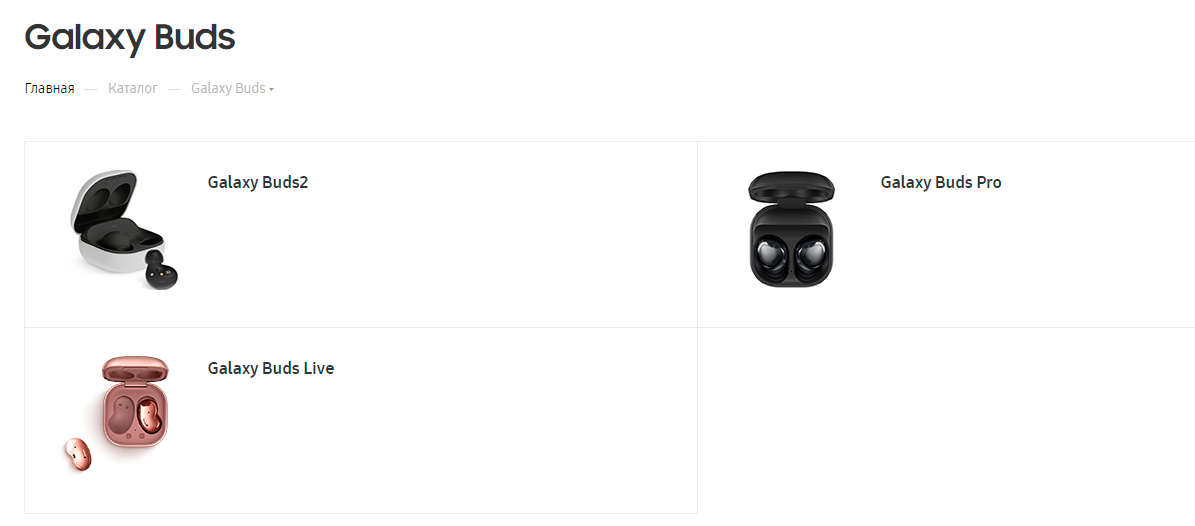
Task: Open the Galaxy Buds2 product title
Action: [x=258, y=183]
